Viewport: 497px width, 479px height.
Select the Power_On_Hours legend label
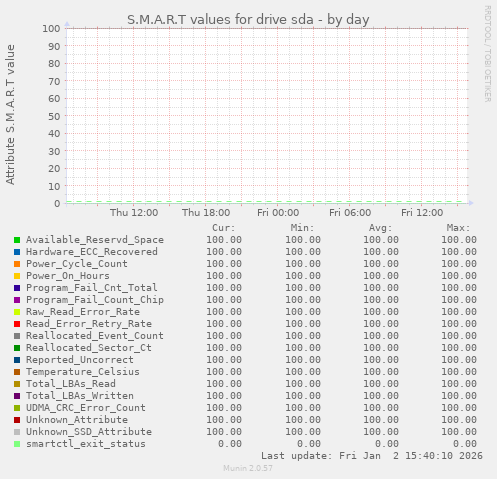point(68,276)
